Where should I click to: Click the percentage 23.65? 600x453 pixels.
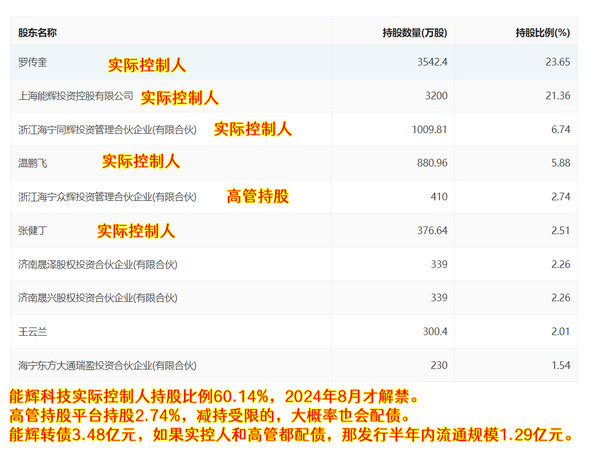[558, 62]
